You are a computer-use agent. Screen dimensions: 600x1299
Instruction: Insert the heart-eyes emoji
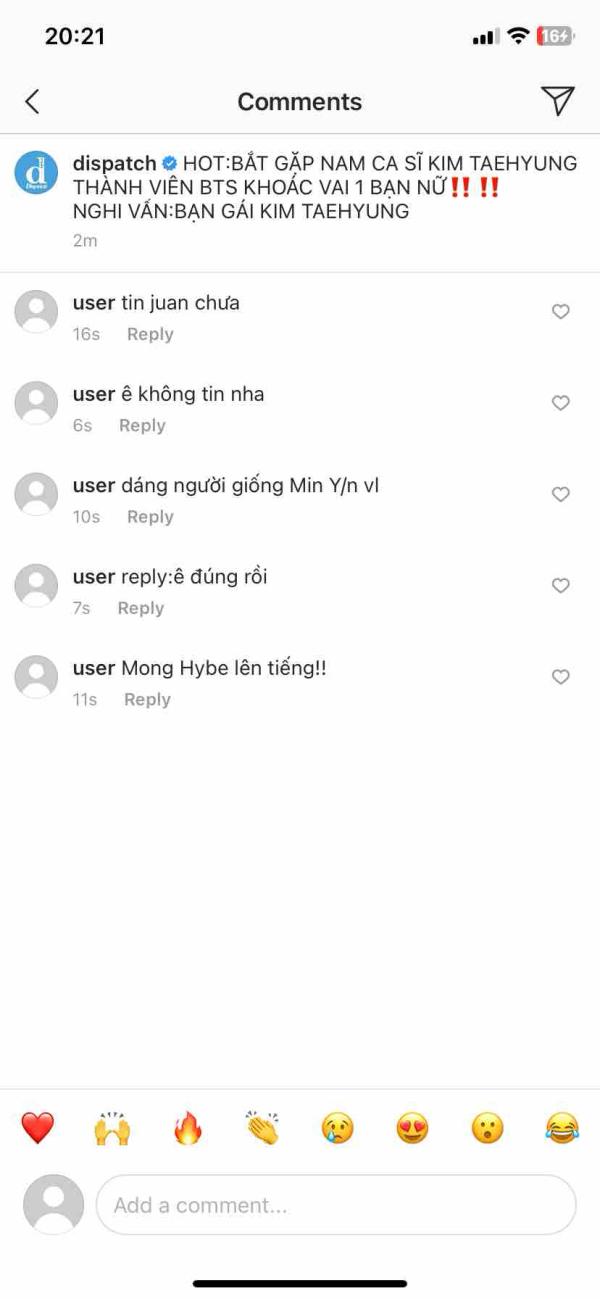tap(412, 1129)
